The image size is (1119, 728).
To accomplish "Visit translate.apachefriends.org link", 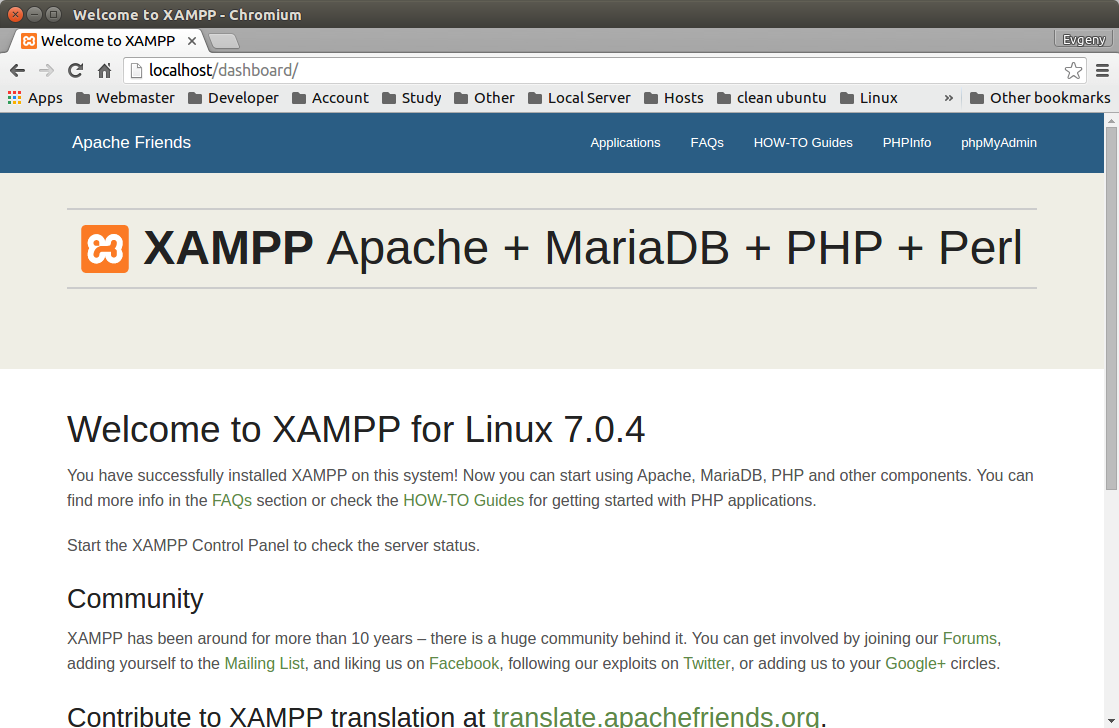I will click(656, 716).
